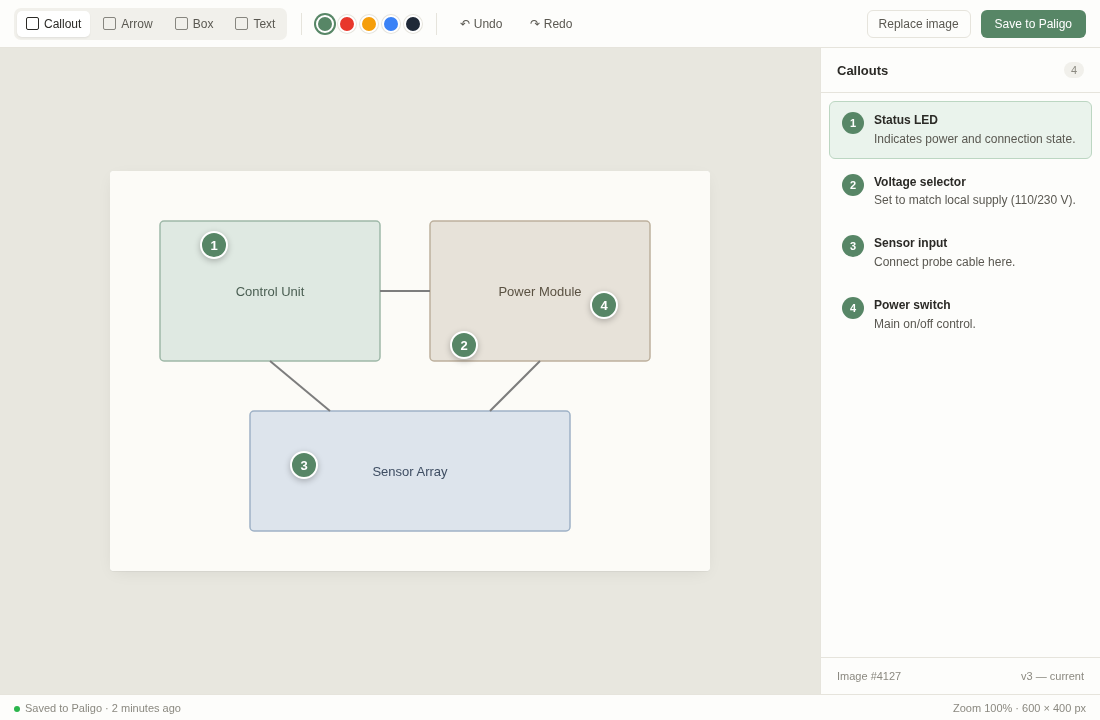The width and height of the screenshot is (1100, 720).
Task: Click the Power Module label
Action: coord(539,292)
